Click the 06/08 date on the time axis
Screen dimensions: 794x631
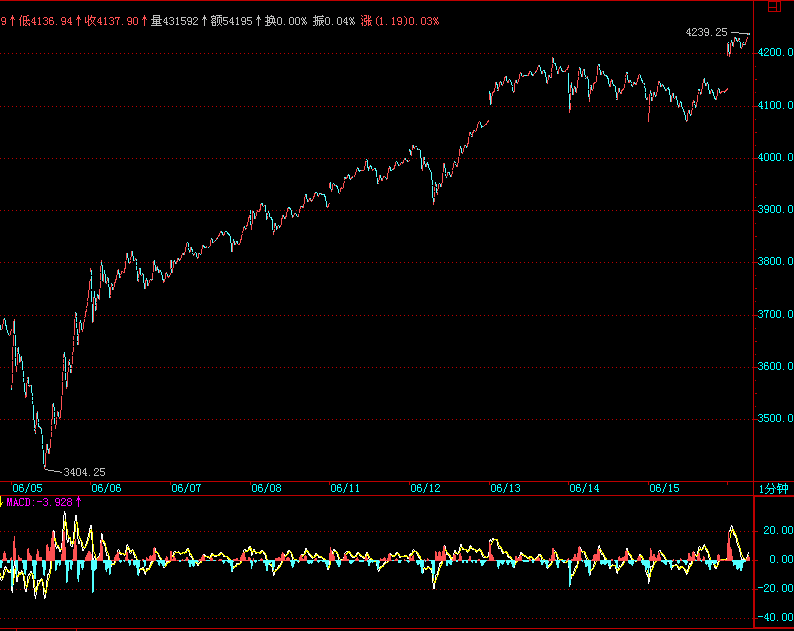point(266,488)
